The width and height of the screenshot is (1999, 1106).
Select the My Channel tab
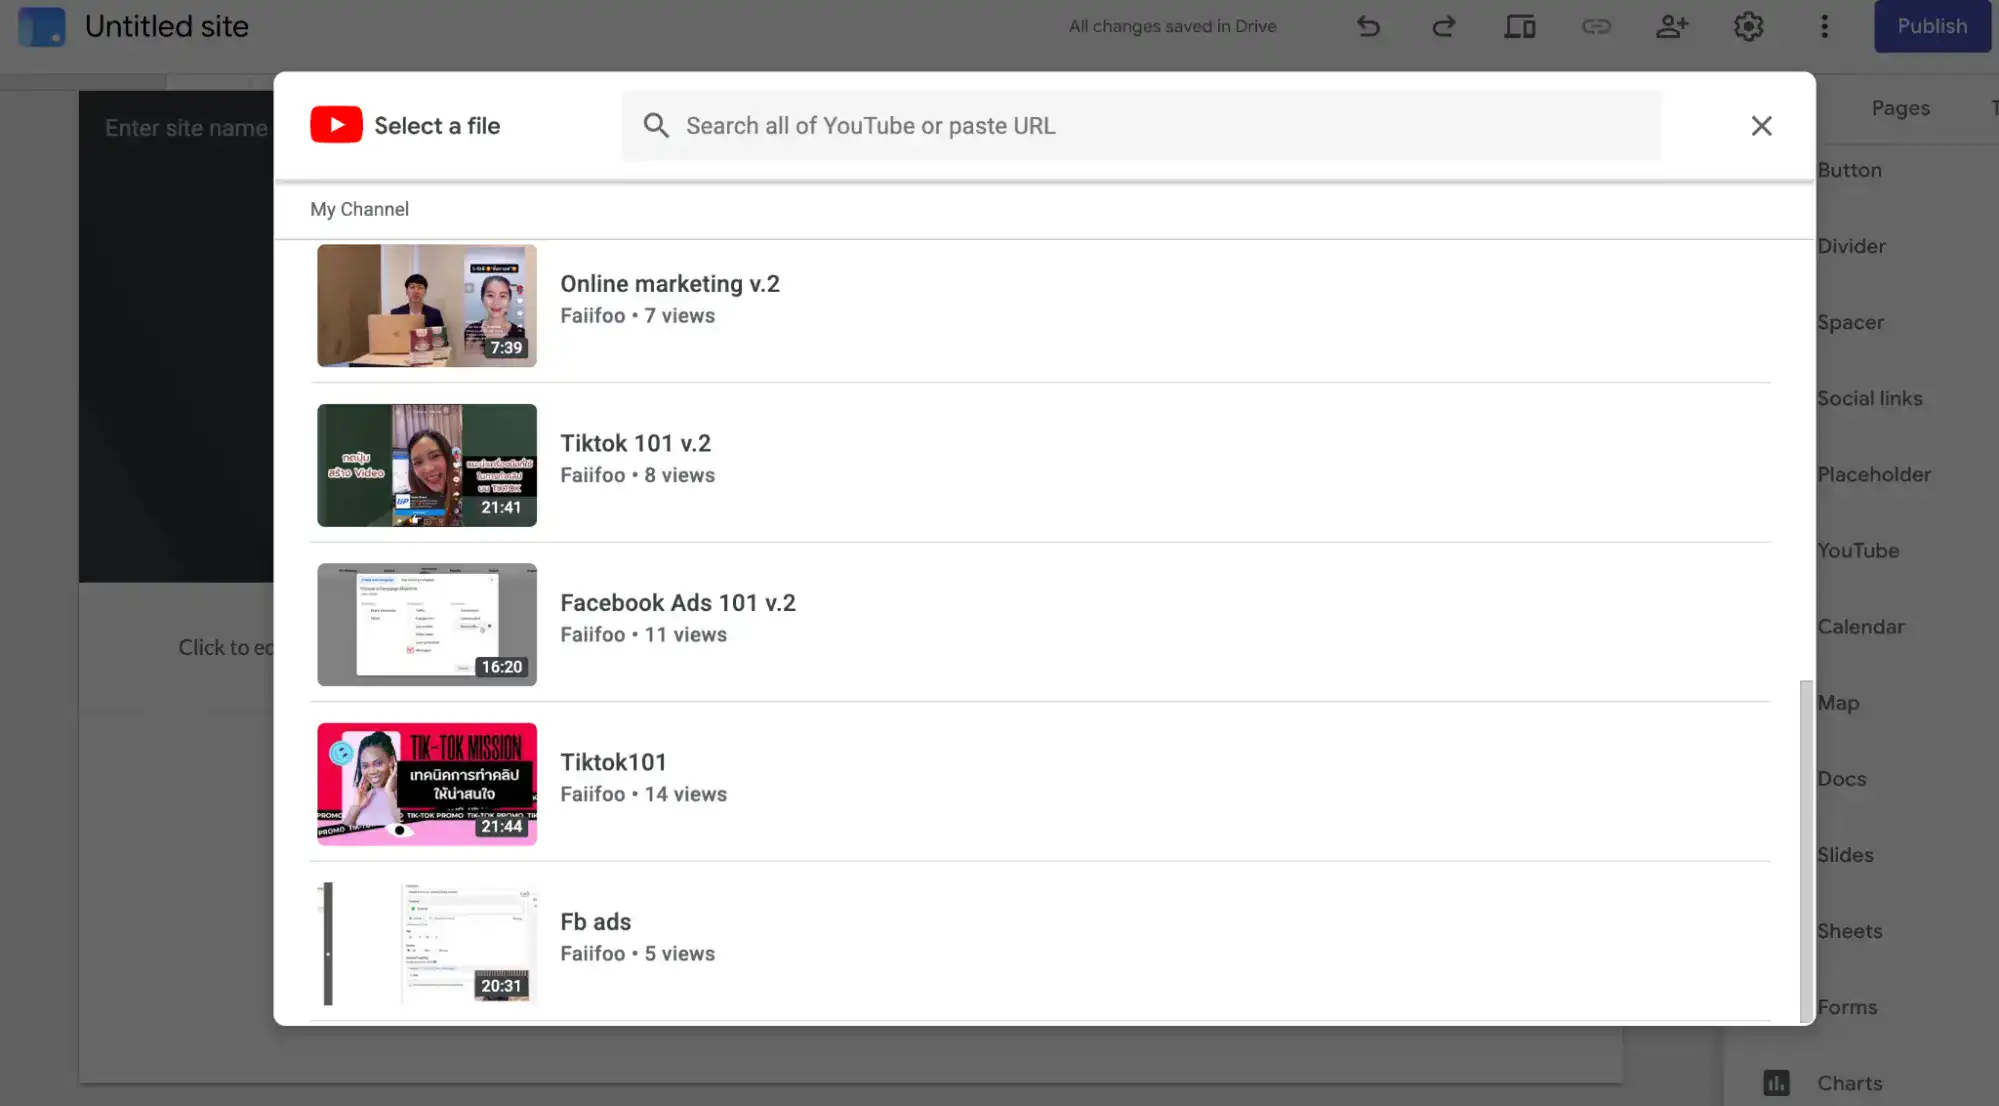[359, 209]
